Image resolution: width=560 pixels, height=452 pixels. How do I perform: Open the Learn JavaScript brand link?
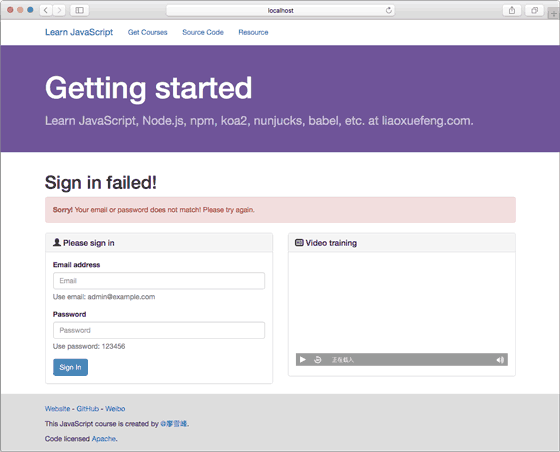pyautogui.click(x=79, y=32)
